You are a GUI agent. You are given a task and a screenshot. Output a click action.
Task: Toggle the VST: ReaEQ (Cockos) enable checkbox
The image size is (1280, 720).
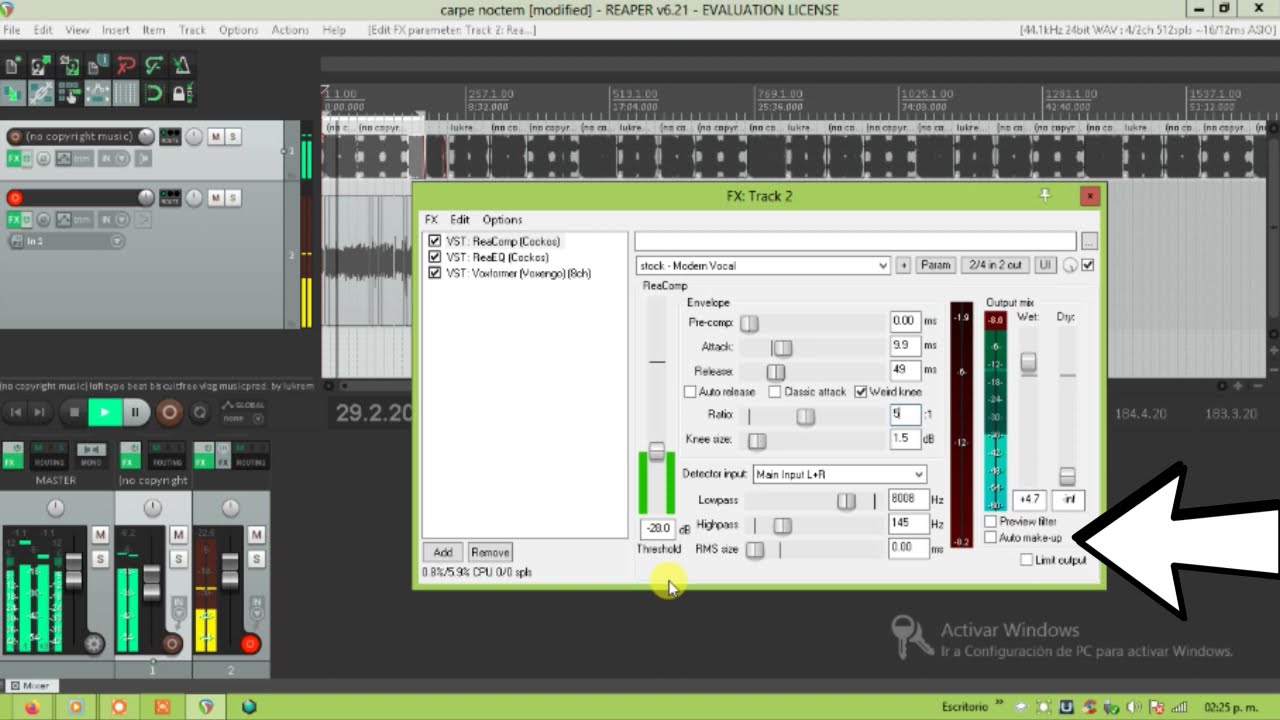434,257
